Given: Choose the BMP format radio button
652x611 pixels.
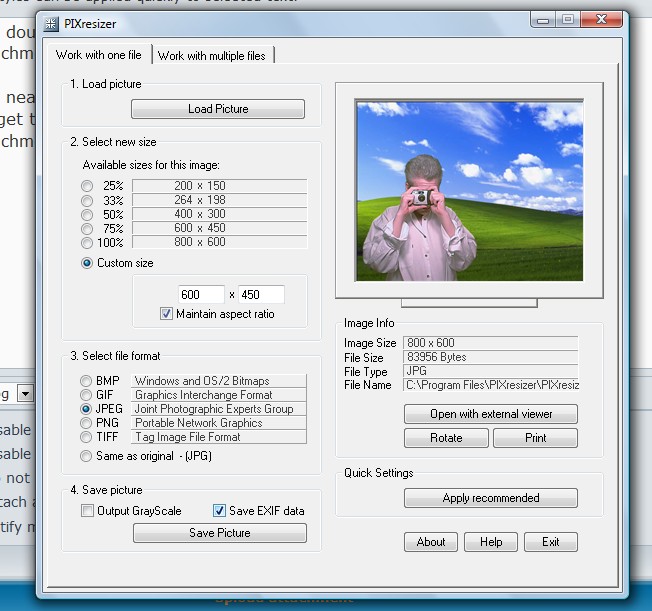Looking at the screenshot, I should point(86,381).
